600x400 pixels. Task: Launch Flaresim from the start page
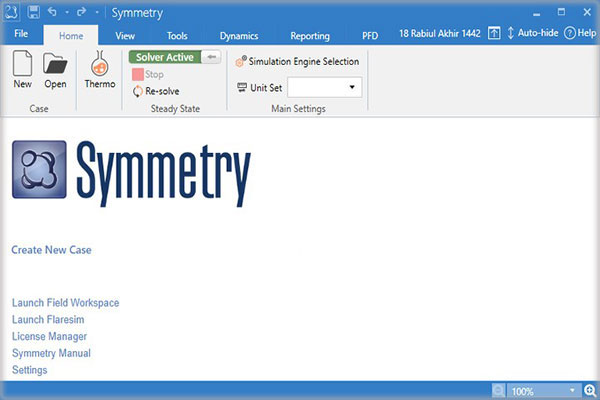(48, 320)
